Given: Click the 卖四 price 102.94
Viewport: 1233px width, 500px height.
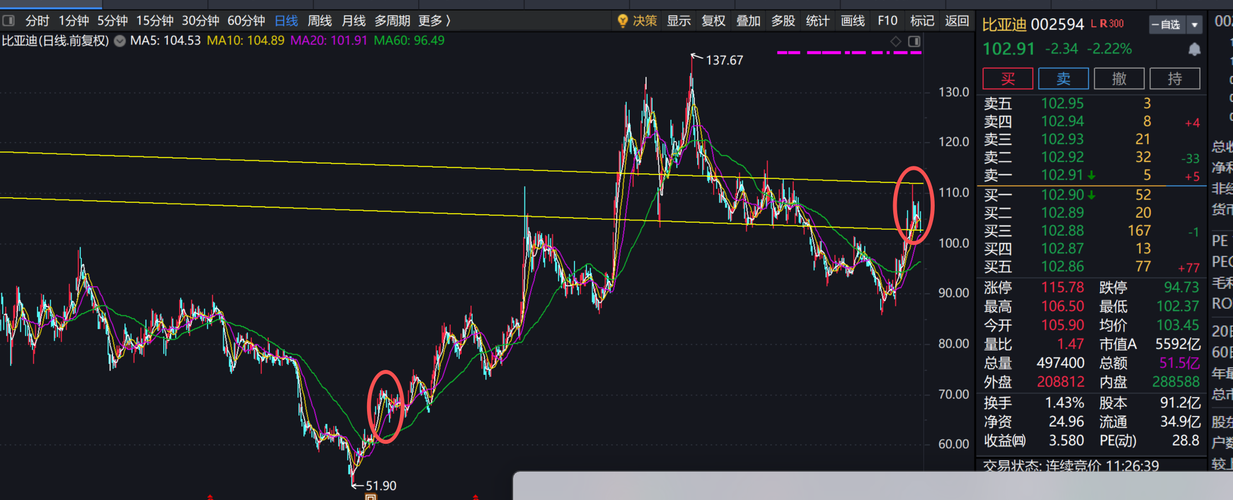Looking at the screenshot, I should pyautogui.click(x=1062, y=121).
